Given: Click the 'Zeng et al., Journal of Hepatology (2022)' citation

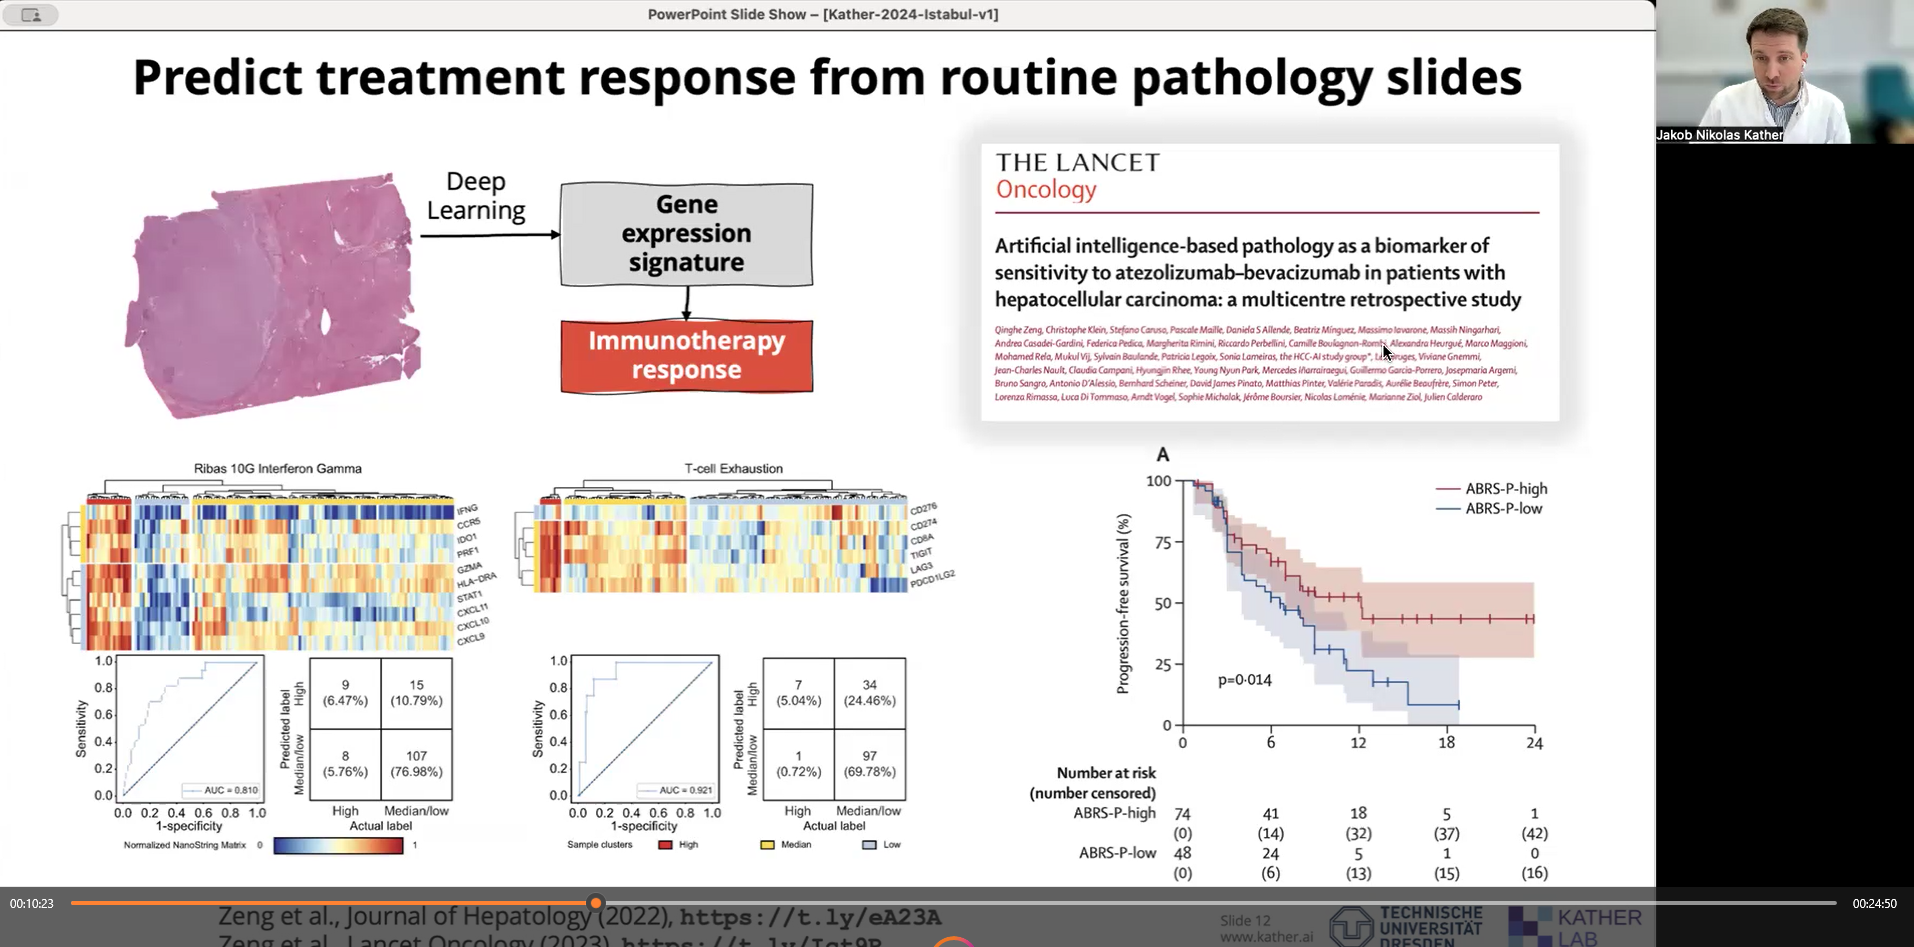Looking at the screenshot, I should tap(446, 916).
